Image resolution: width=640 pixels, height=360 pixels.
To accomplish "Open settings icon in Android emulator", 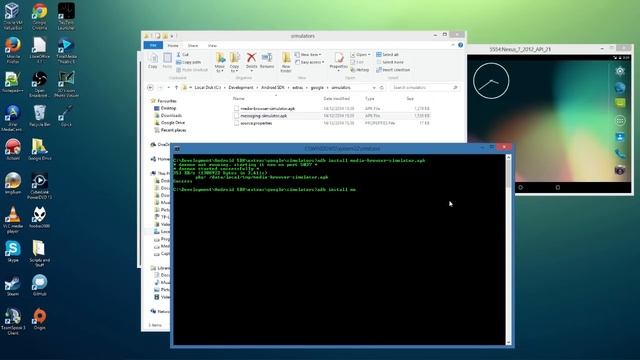I will (x=620, y=71).
